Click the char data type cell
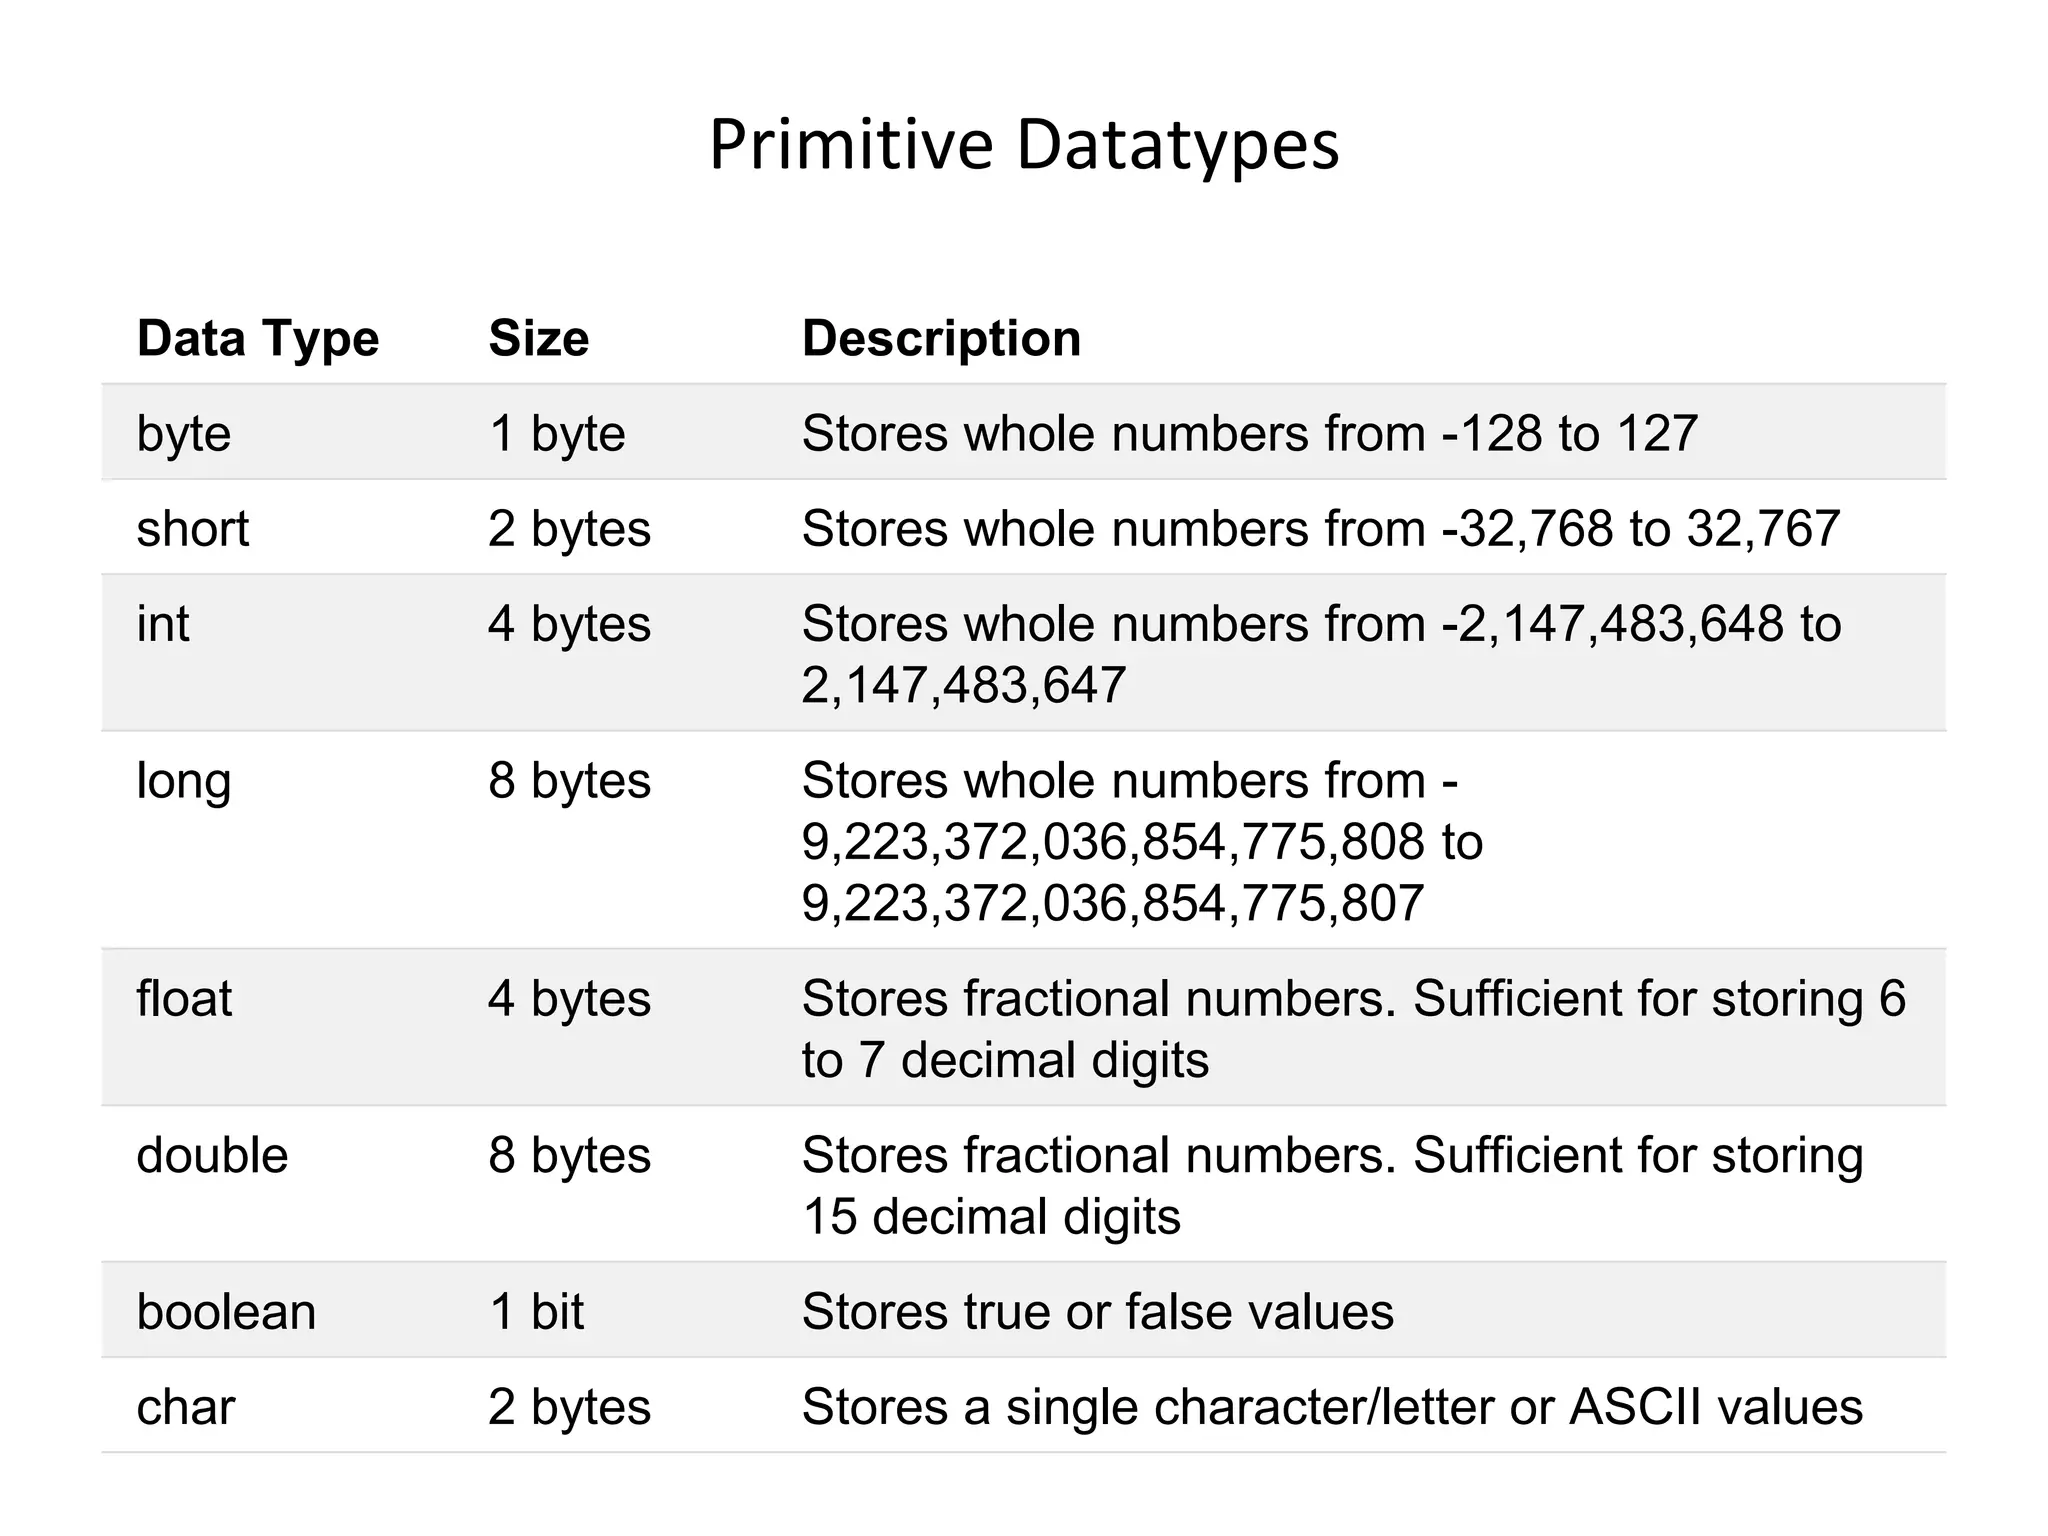 (186, 1407)
